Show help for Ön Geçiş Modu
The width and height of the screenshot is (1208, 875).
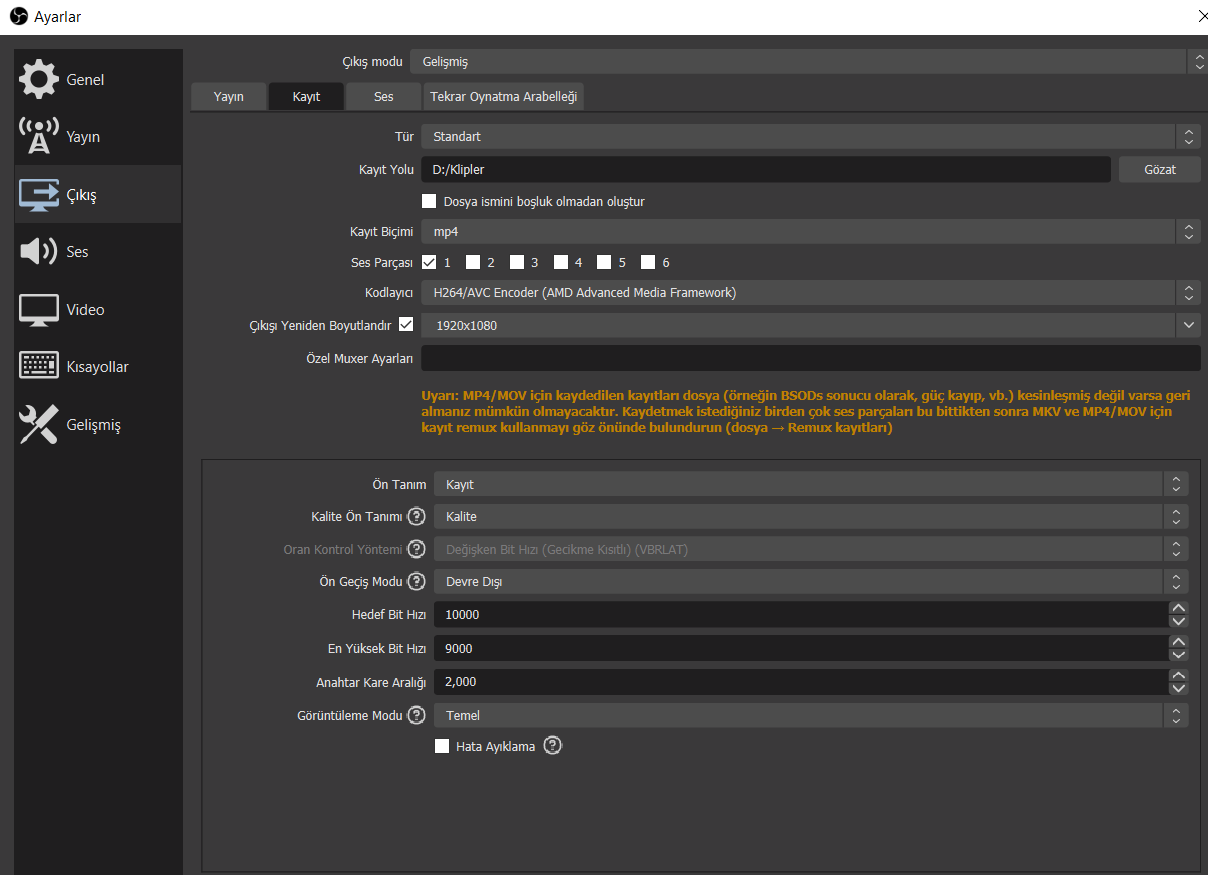click(417, 581)
